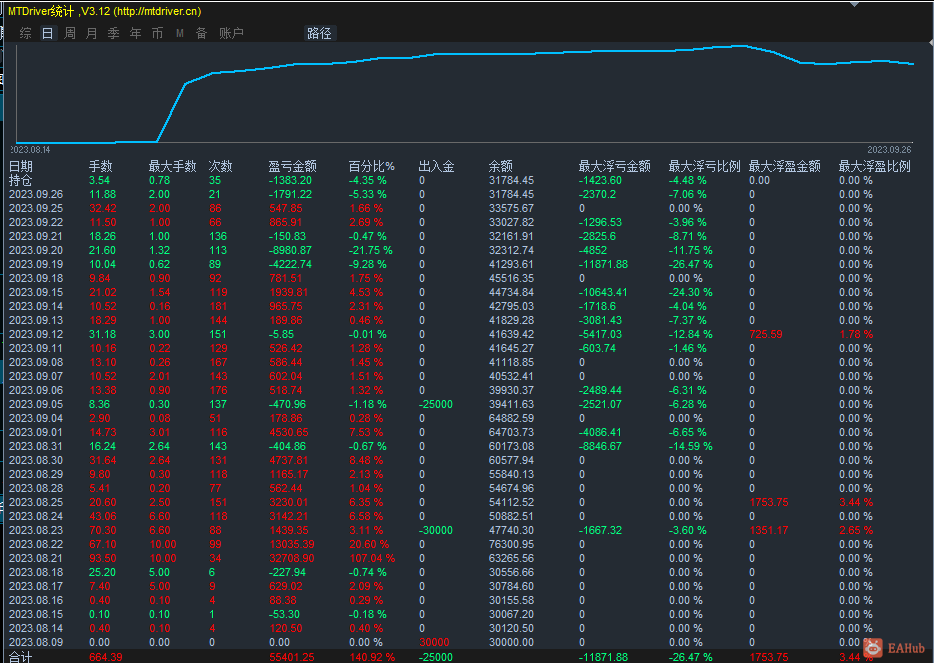Click the 30000 deposit on 2023.08.09
Image resolution: width=934 pixels, height=663 pixels.
click(434, 642)
